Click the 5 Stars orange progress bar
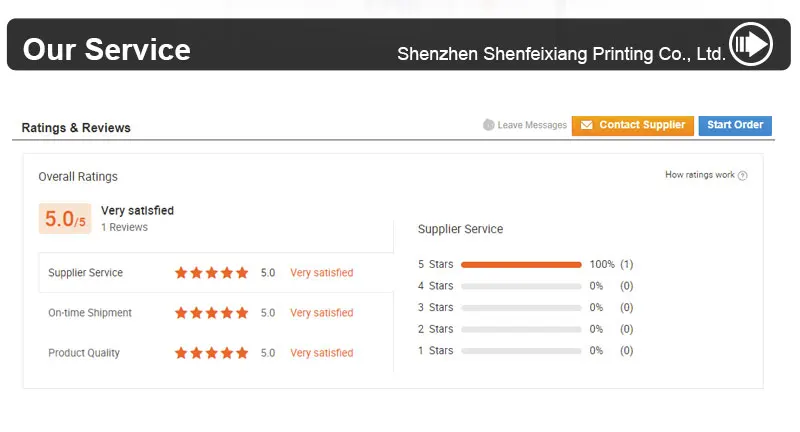 click(x=521, y=265)
